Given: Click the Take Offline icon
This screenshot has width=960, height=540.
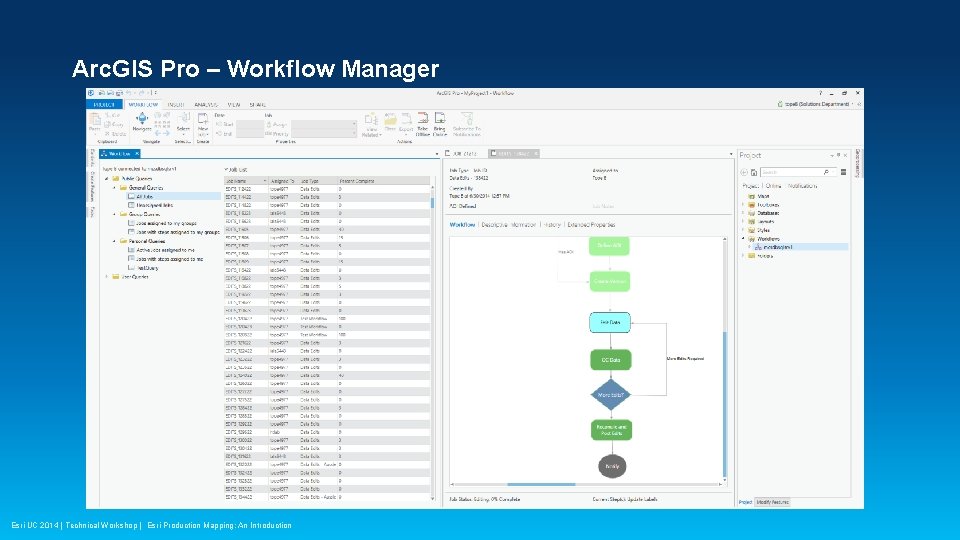Looking at the screenshot, I should (x=422, y=118).
